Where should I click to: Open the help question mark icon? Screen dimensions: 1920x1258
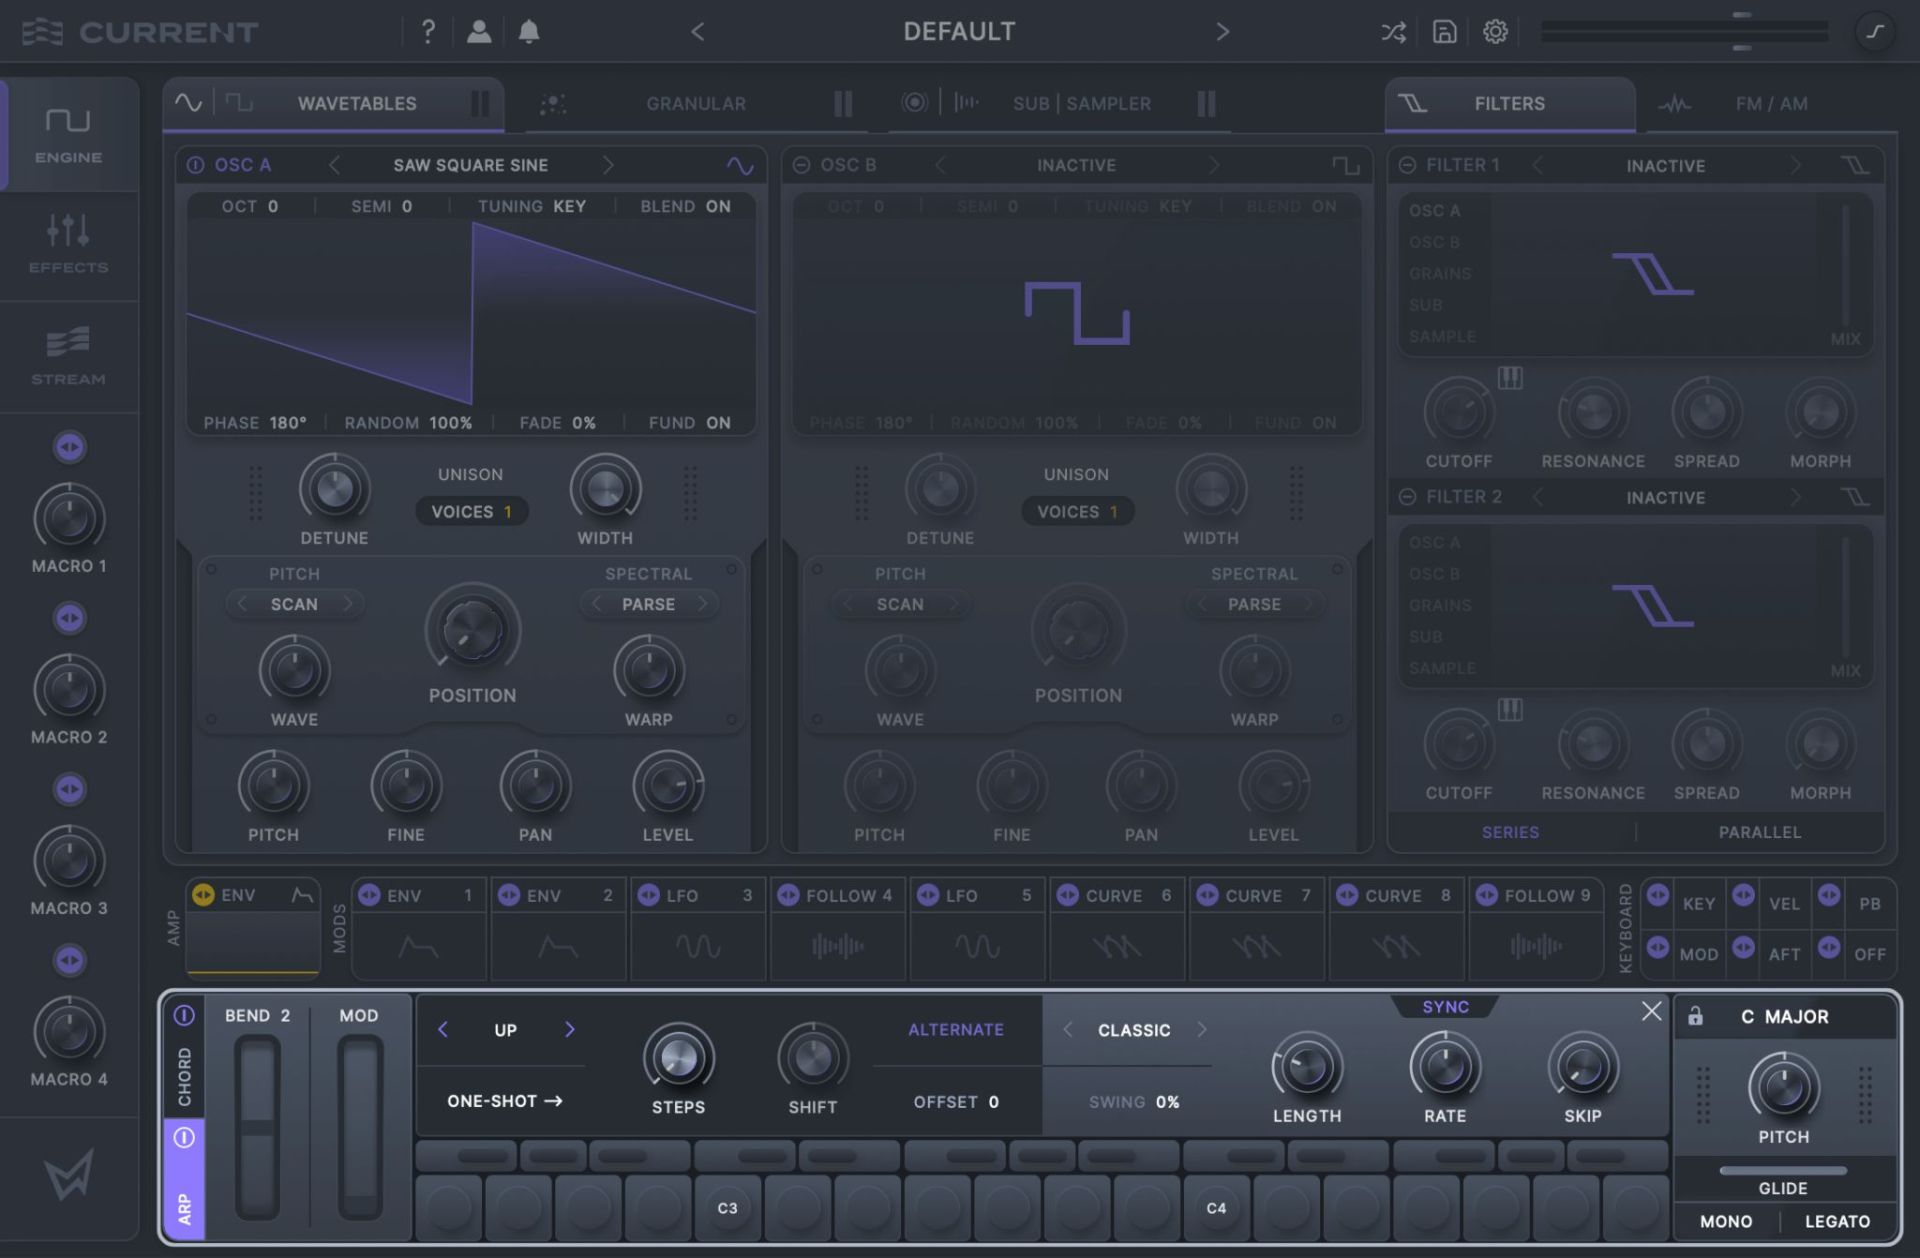point(428,31)
